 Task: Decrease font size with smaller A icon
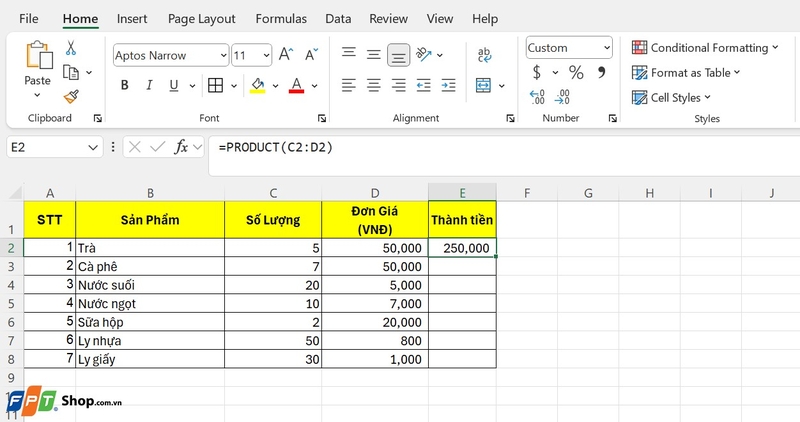point(311,55)
